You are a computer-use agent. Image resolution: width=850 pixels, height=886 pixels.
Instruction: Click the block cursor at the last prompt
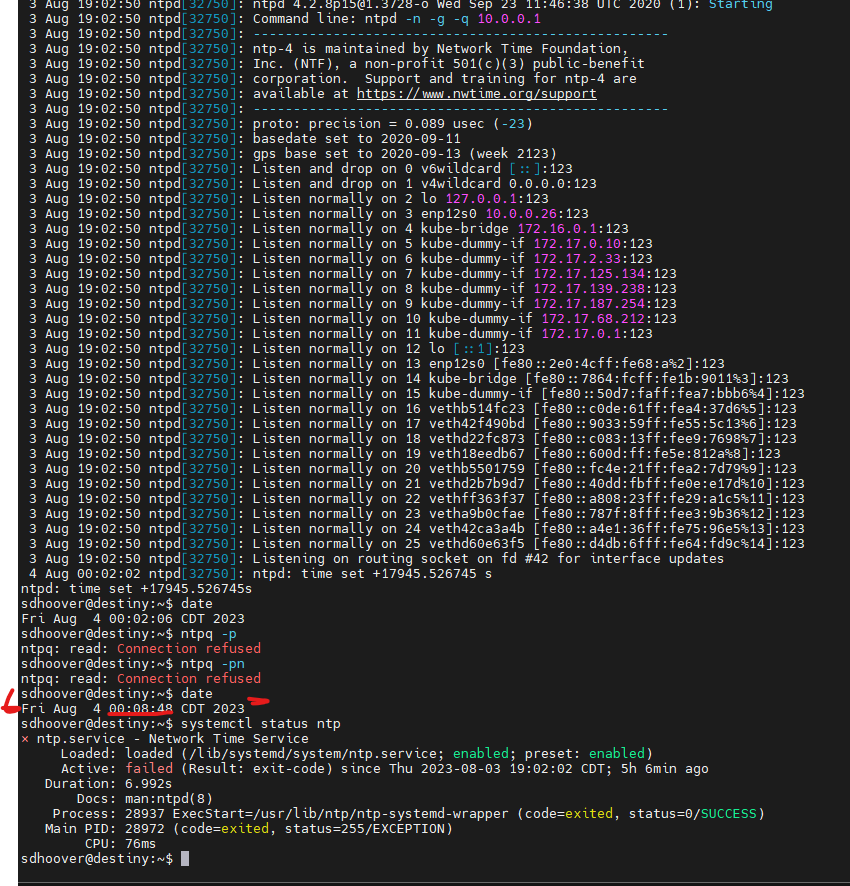tap(185, 858)
